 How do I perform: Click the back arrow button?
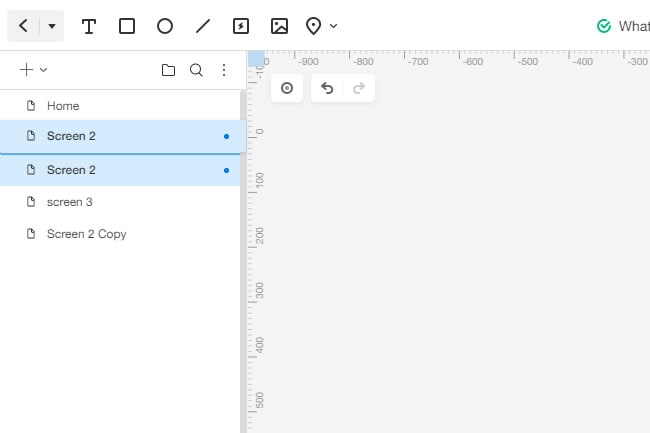point(23,26)
